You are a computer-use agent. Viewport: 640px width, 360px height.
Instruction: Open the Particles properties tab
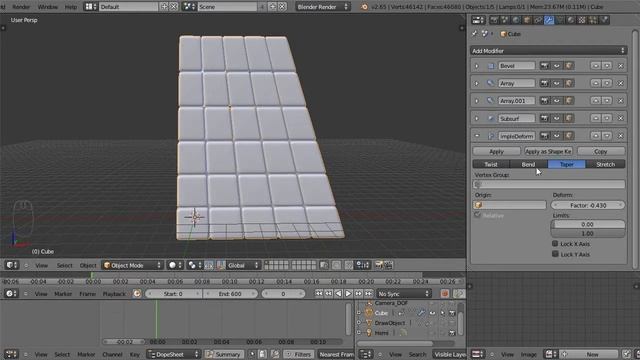pos(593,20)
